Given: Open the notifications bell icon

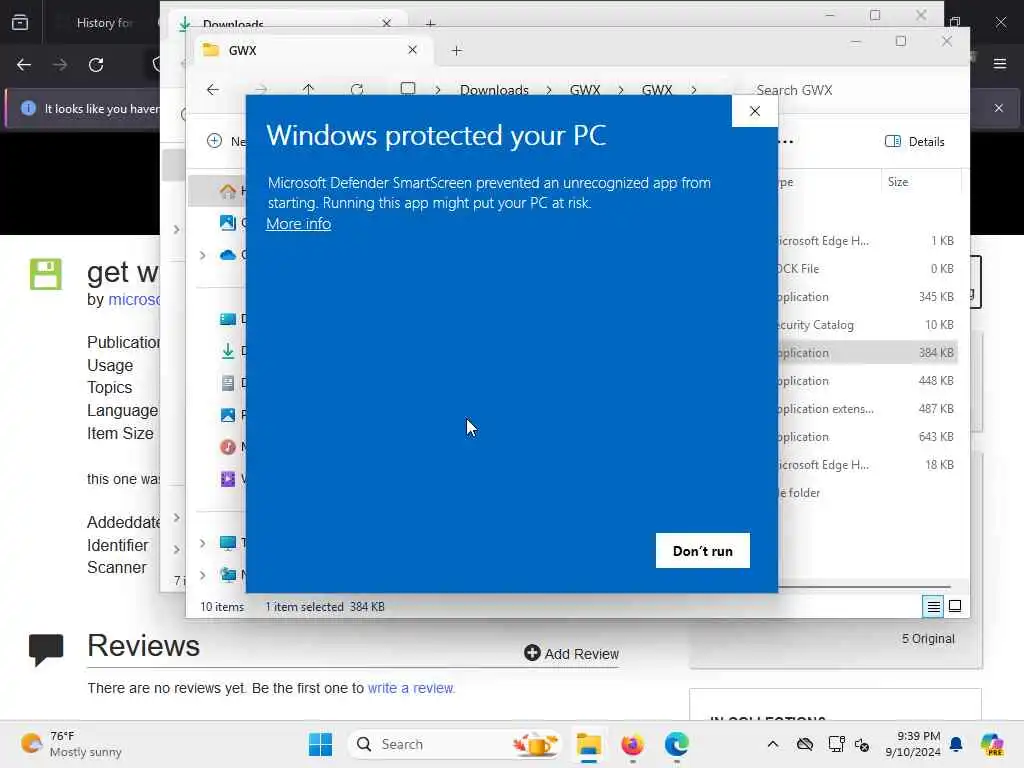Looking at the screenshot, I should click(956, 744).
